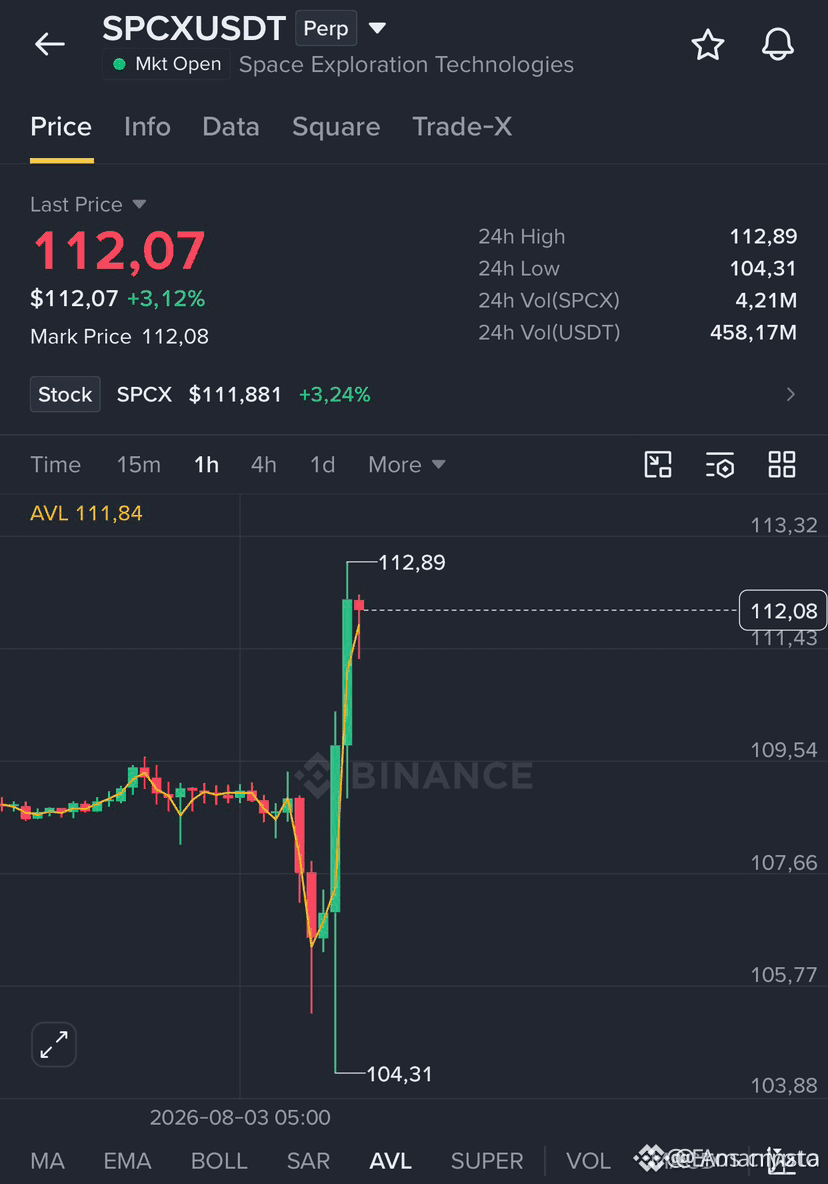
Task: Expand chart to fullscreen
Action: (x=54, y=1044)
